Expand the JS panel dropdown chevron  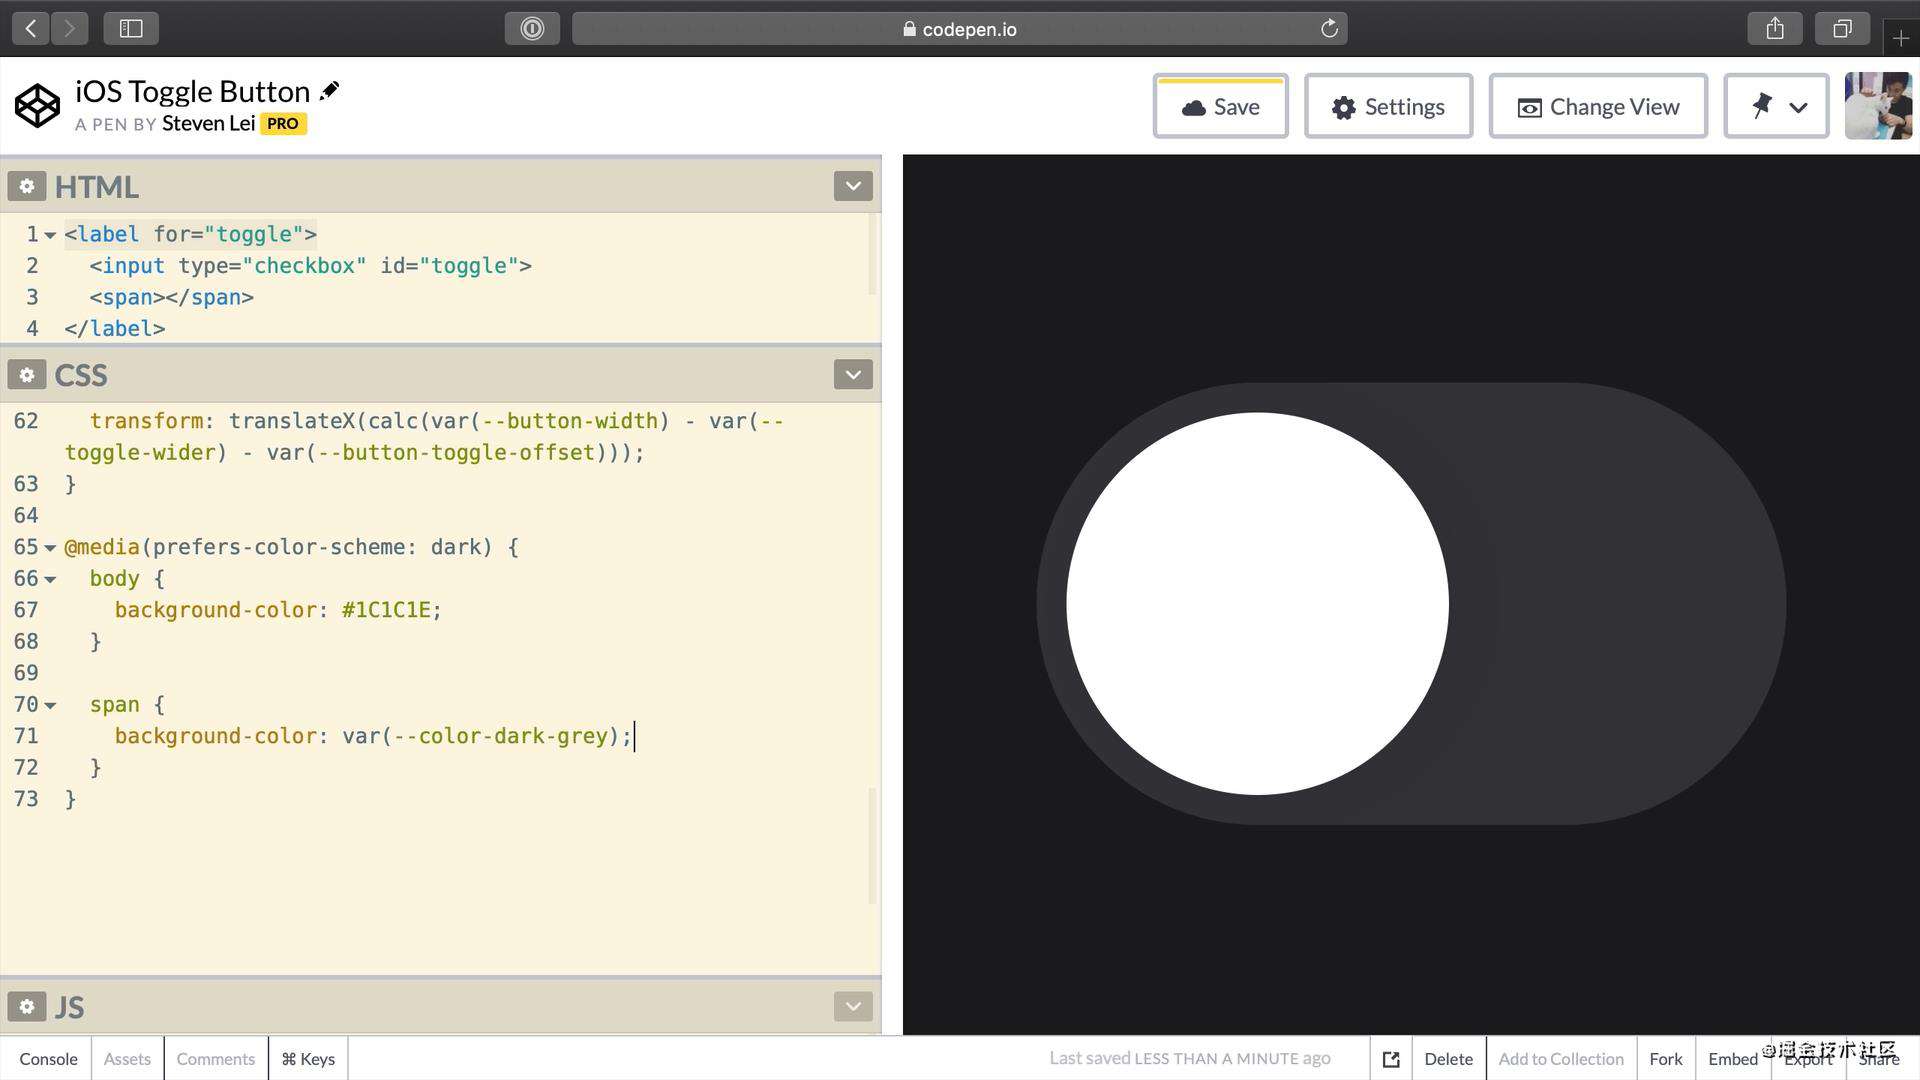click(853, 1006)
